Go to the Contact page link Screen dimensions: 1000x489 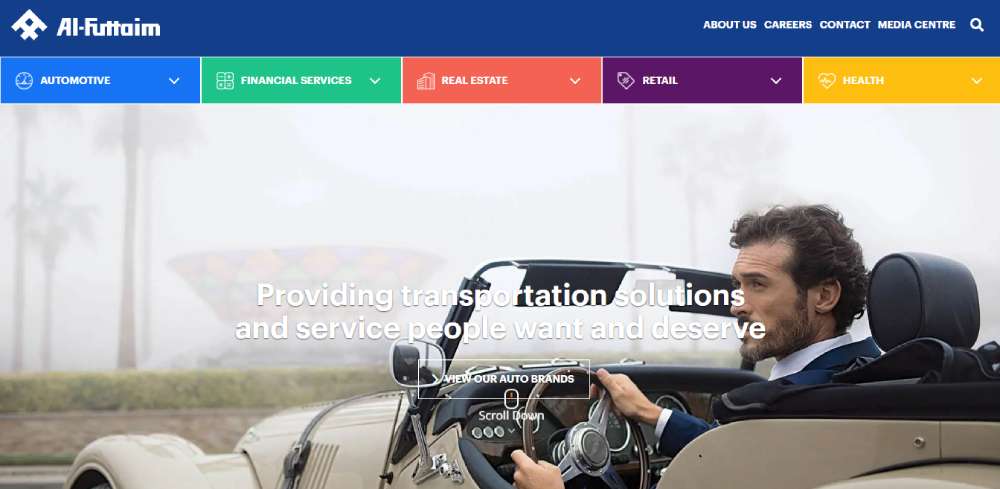844,25
